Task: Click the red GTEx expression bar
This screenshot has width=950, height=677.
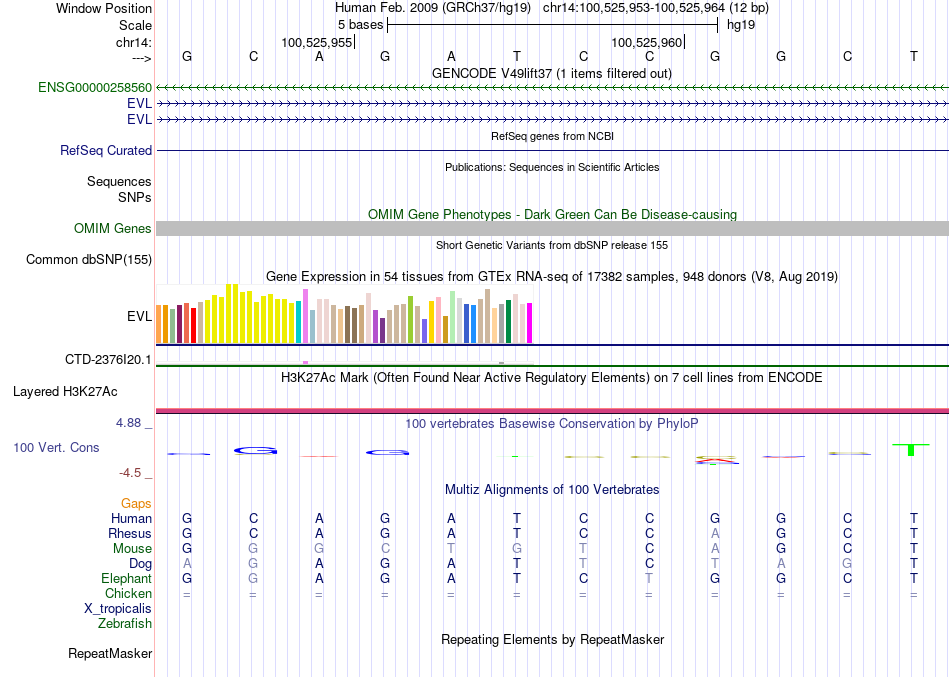Action: click(193, 325)
